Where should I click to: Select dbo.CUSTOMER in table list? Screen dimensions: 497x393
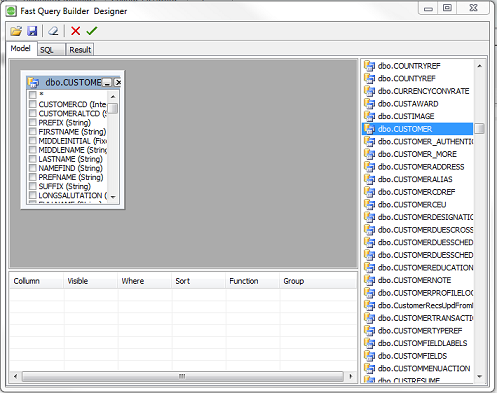point(418,129)
